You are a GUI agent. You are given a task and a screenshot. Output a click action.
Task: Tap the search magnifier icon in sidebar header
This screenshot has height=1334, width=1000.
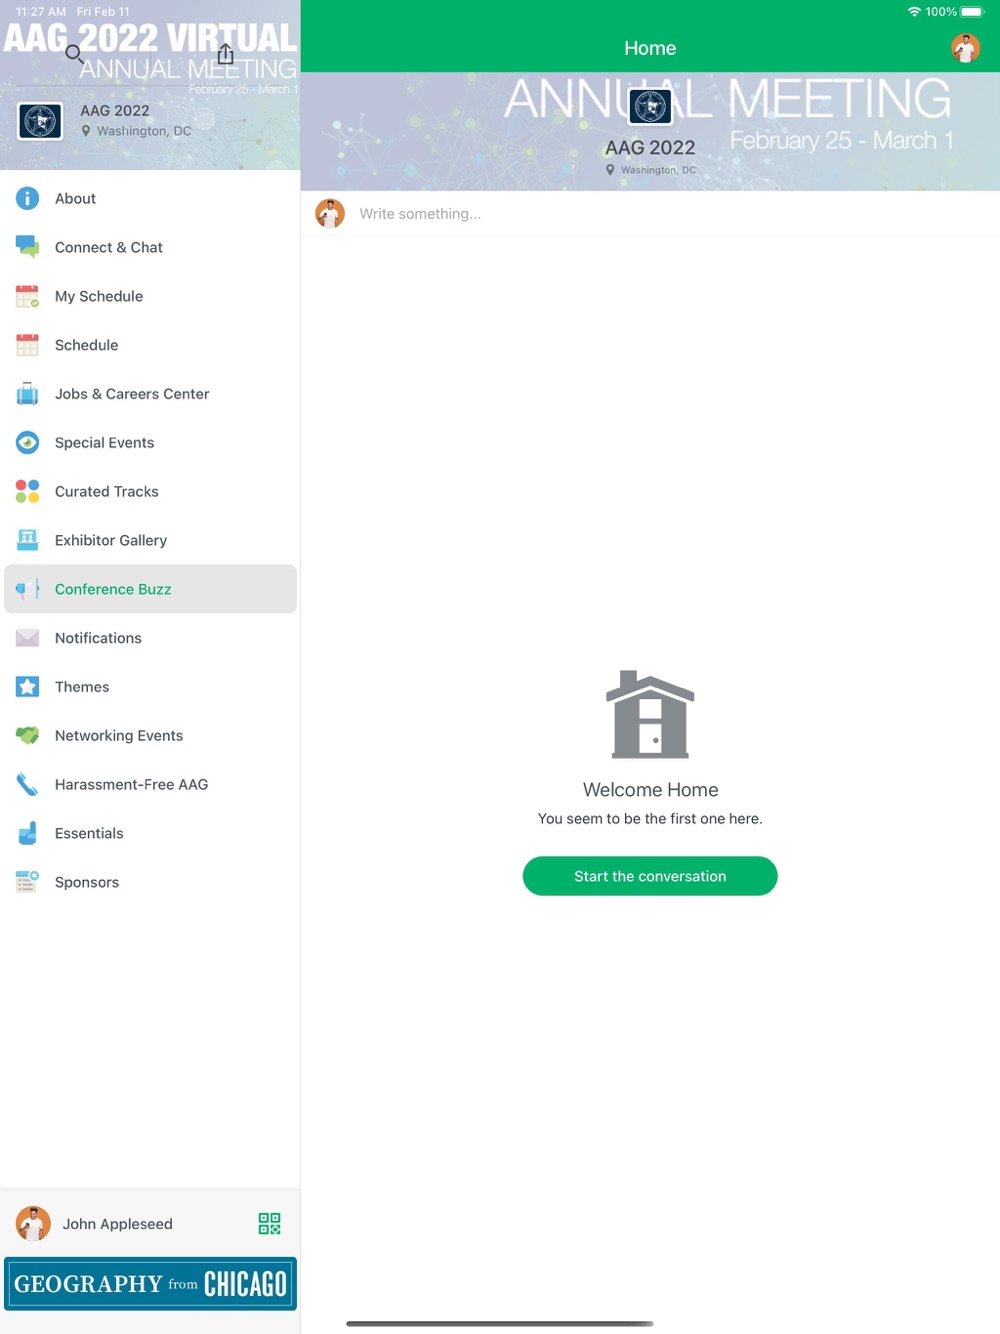[74, 54]
